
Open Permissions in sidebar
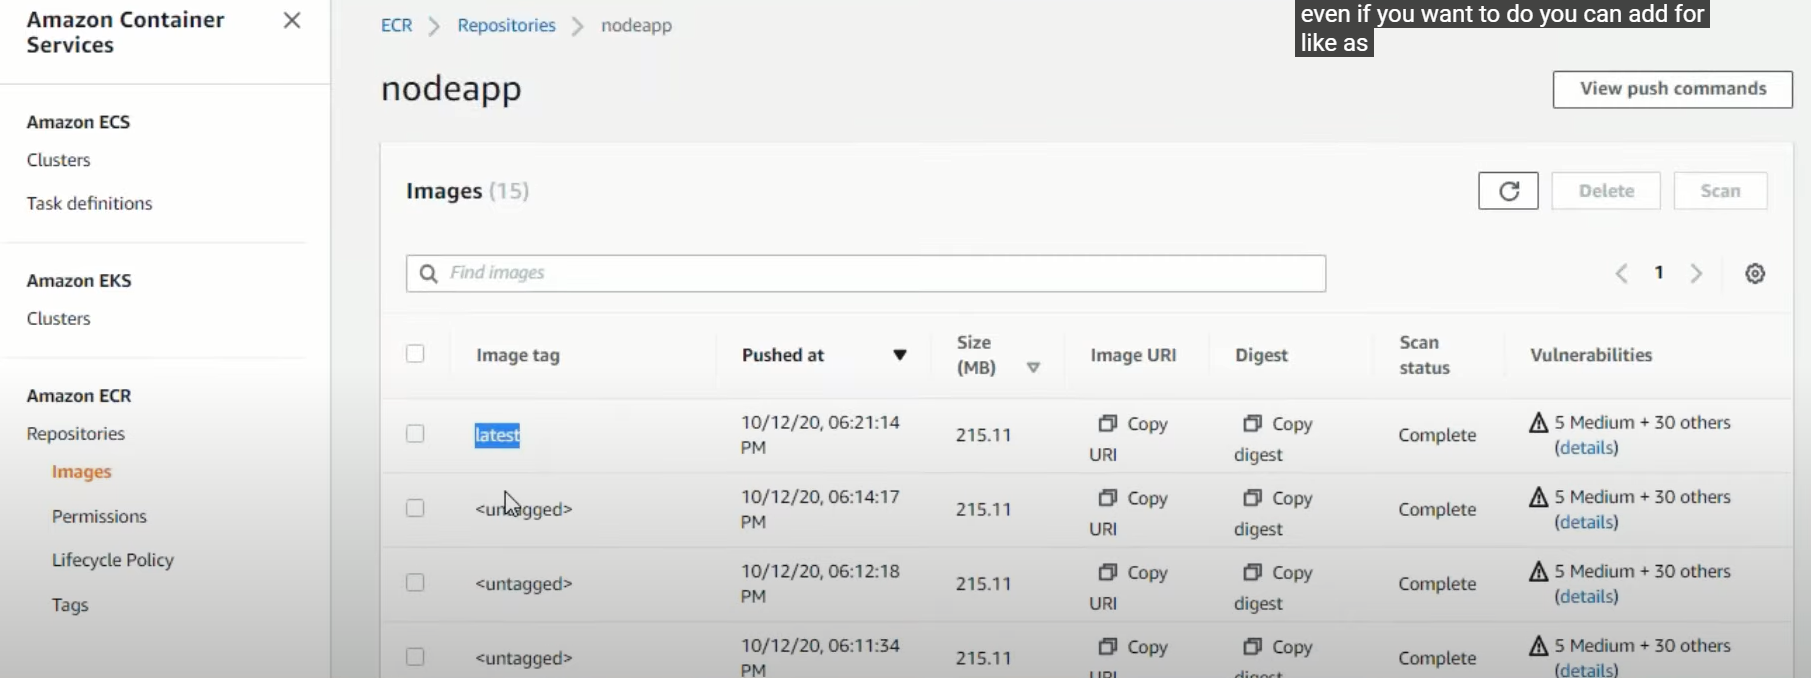pos(99,516)
